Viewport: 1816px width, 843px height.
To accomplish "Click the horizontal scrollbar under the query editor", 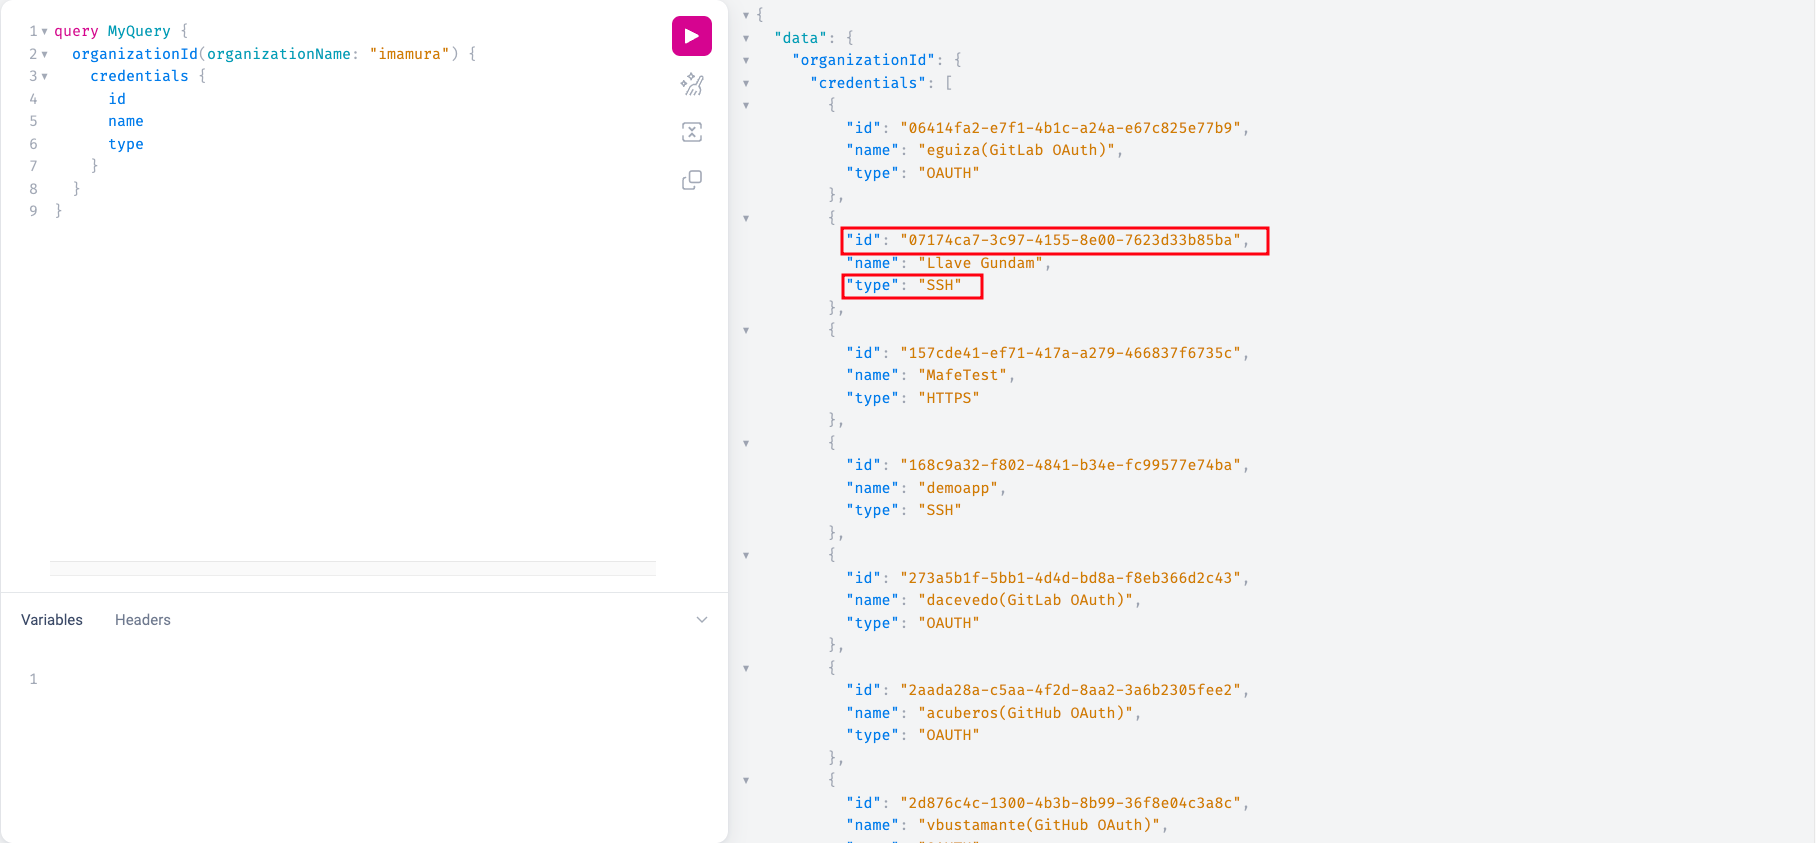I will tap(352, 568).
